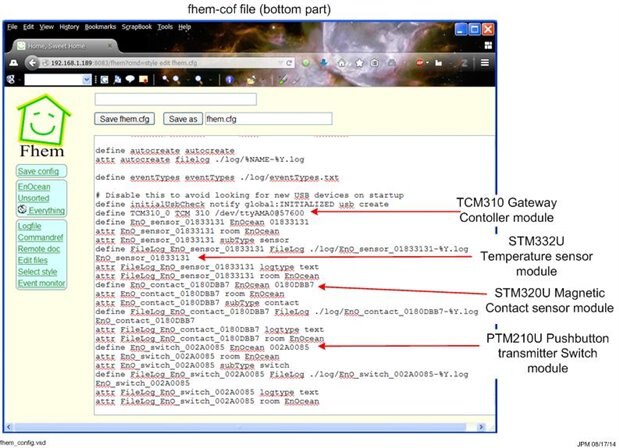
Task: Open the hamburger menu icon
Action: tap(485, 63)
